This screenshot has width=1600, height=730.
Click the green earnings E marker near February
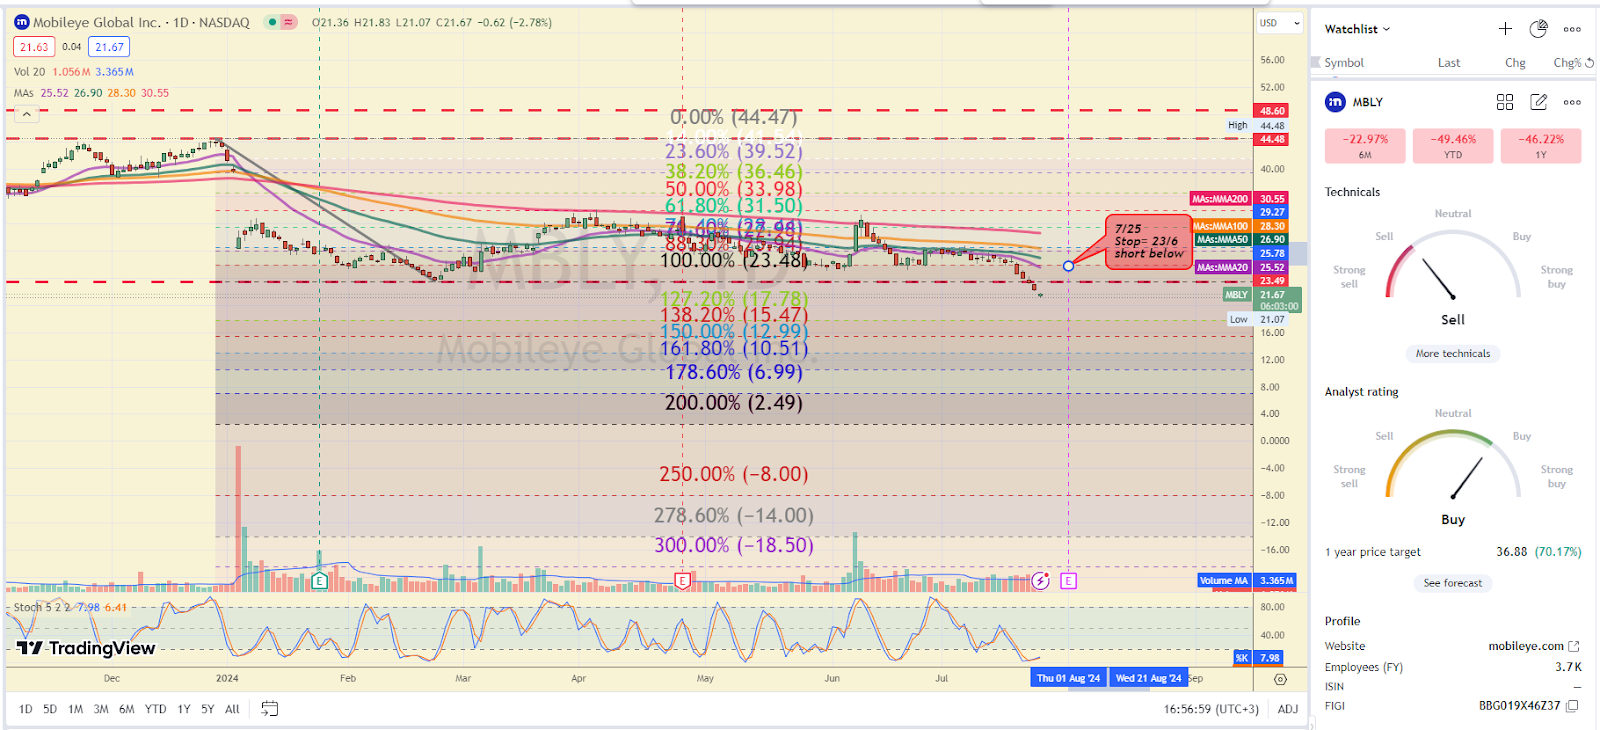coord(320,580)
